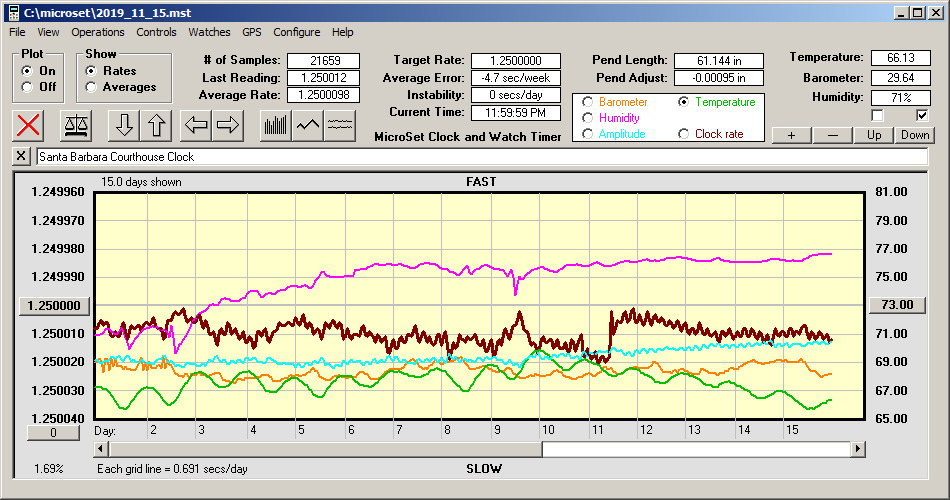The height and width of the screenshot is (500, 950).
Task: Click 'Each grid line = 0.691 secs/day' text
Action: pos(172,468)
